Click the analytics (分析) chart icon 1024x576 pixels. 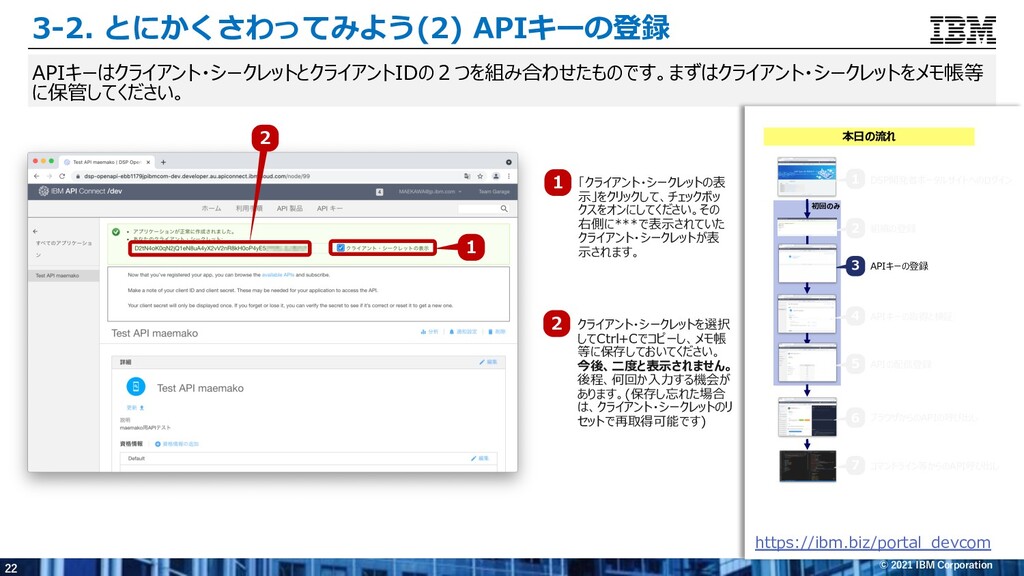click(x=423, y=332)
